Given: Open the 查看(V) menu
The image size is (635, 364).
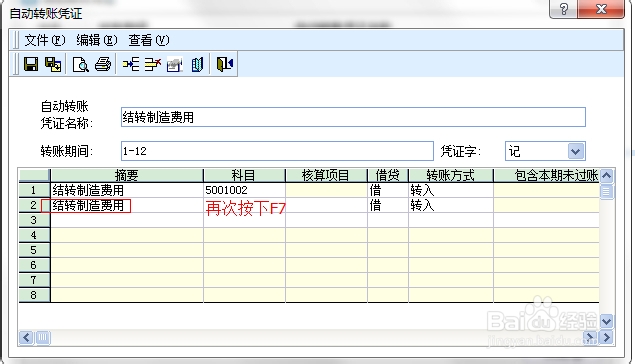Looking at the screenshot, I should [x=149, y=40].
